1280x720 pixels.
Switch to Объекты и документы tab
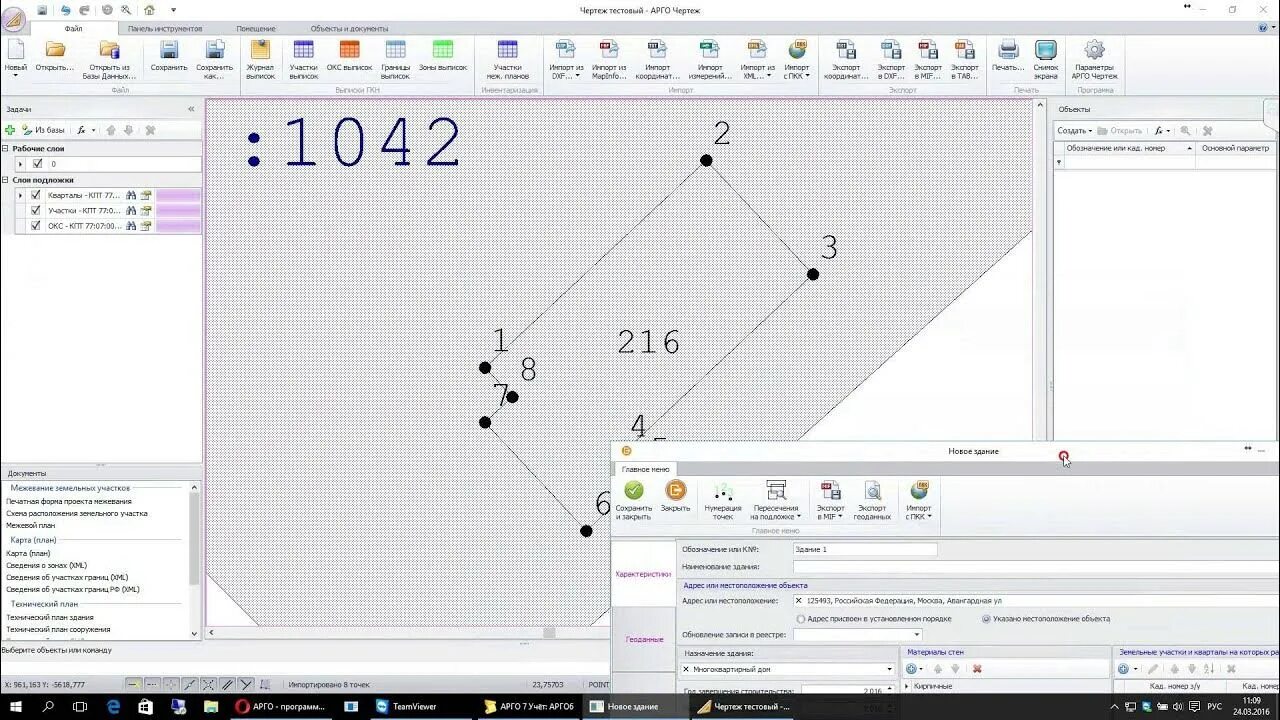pyautogui.click(x=349, y=29)
